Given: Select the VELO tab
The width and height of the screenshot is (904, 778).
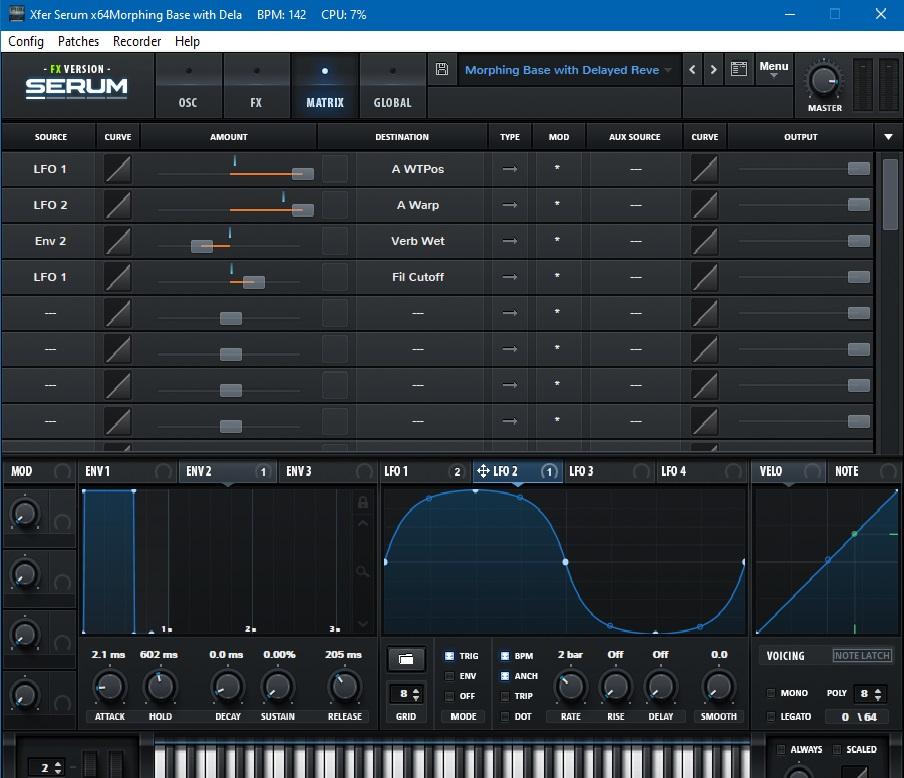Looking at the screenshot, I should coord(789,471).
